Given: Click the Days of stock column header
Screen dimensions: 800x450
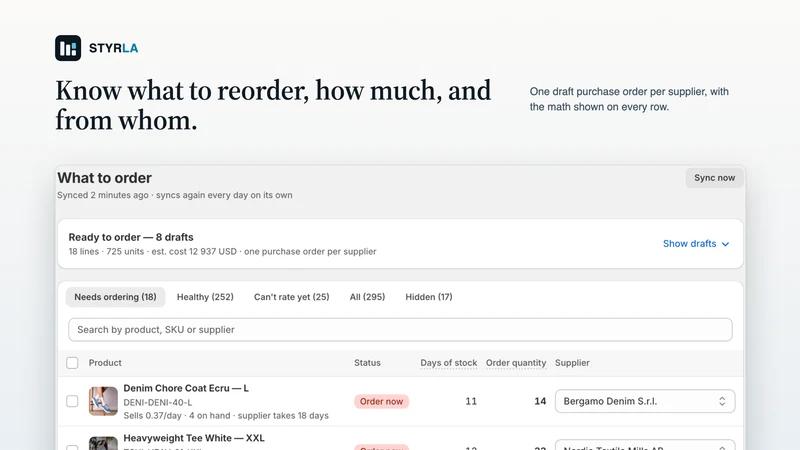Looking at the screenshot, I should [x=448, y=363].
